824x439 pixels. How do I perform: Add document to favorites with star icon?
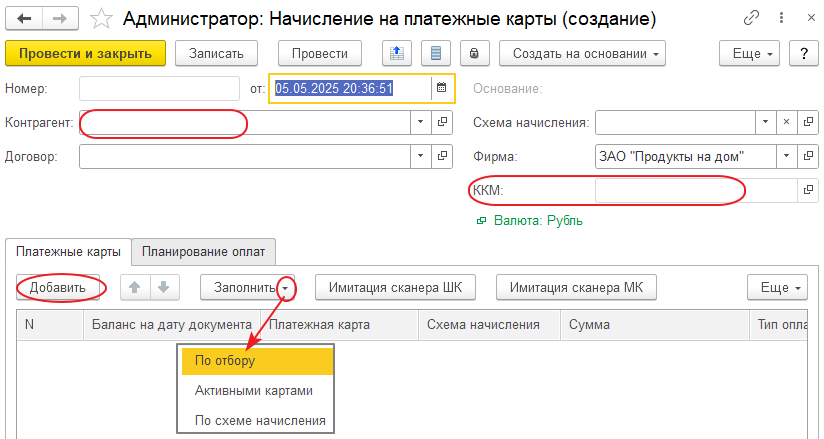click(101, 19)
